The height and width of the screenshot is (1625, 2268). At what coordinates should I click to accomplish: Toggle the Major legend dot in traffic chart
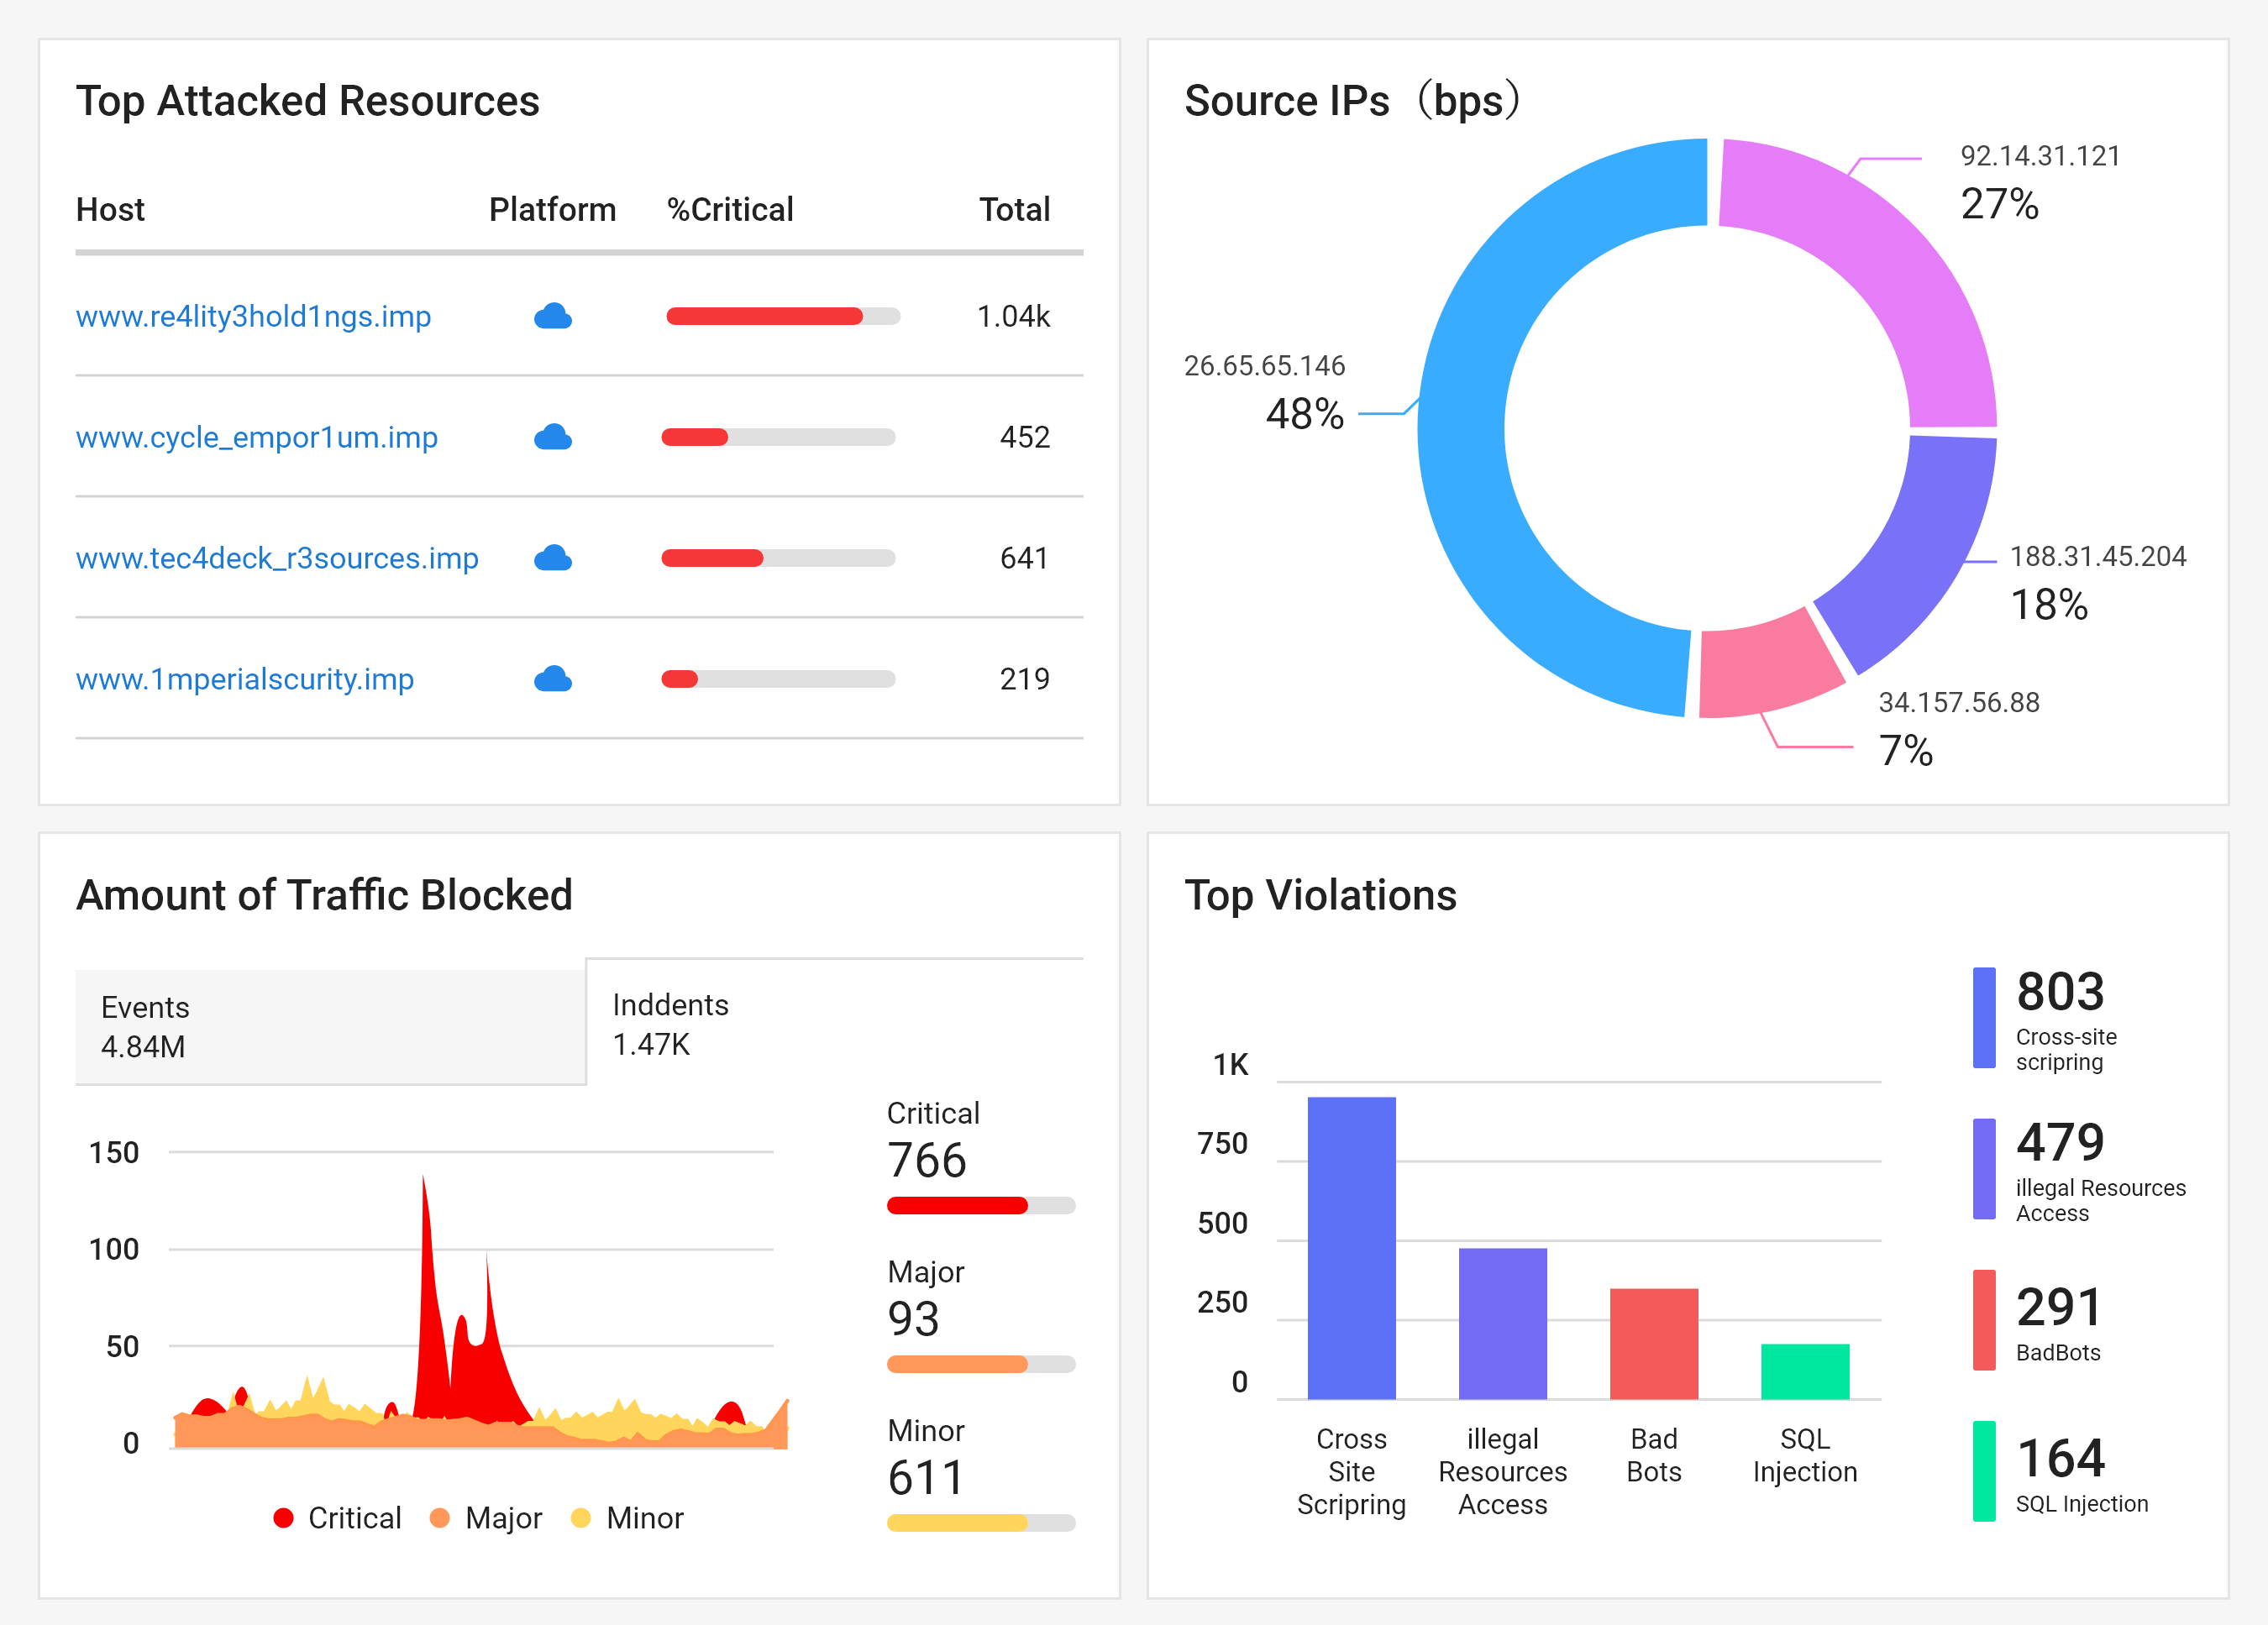(439, 1518)
